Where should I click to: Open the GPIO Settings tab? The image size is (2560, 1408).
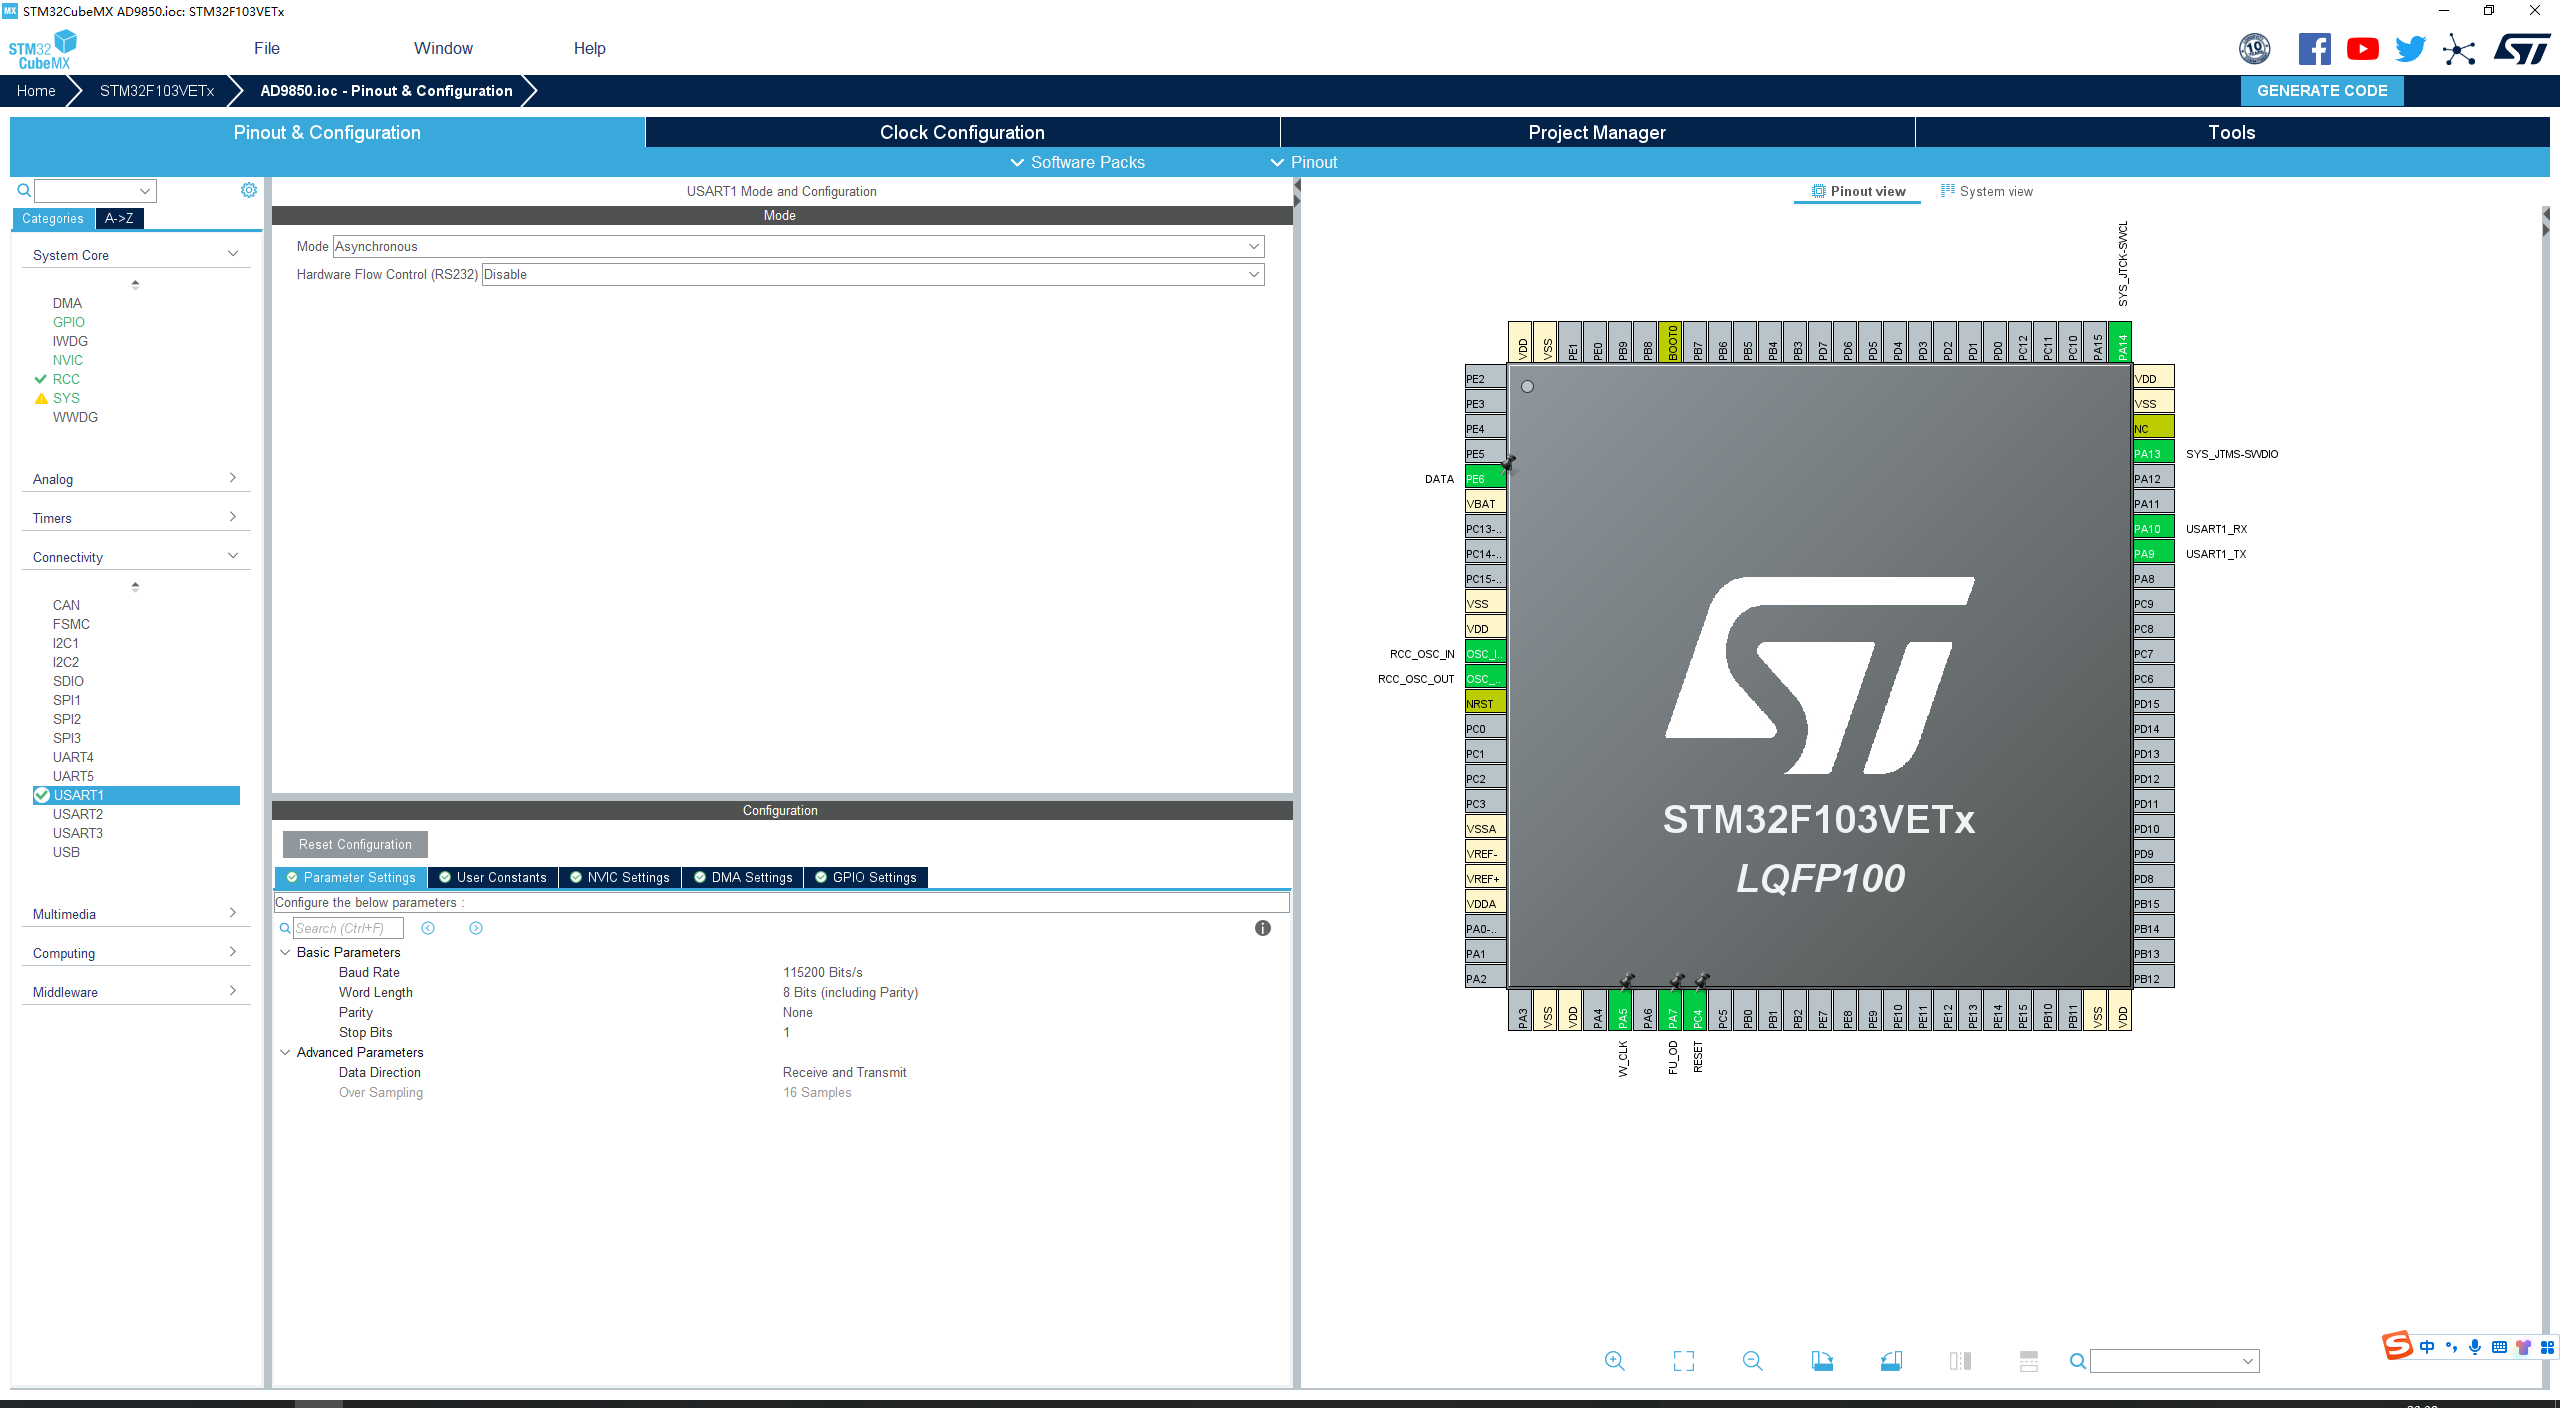[x=866, y=877]
